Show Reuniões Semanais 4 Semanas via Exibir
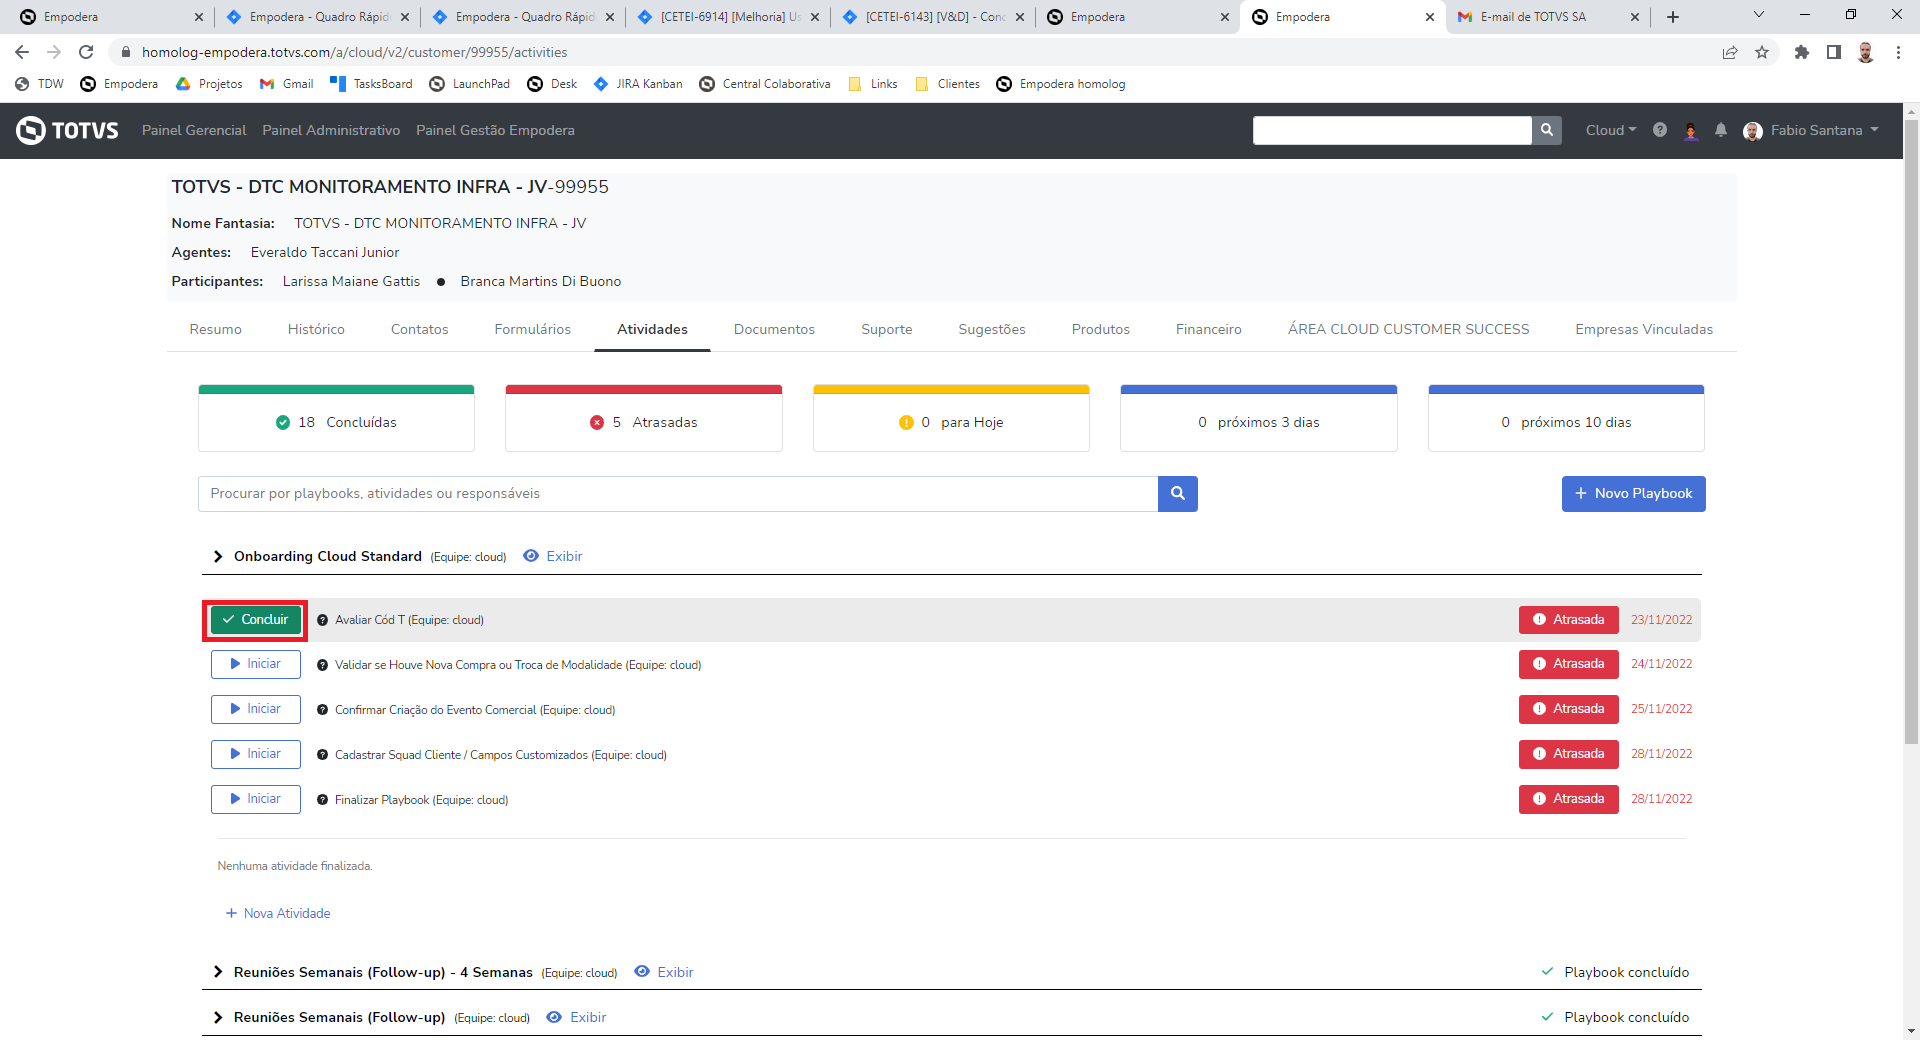1920x1040 pixels. coord(664,972)
